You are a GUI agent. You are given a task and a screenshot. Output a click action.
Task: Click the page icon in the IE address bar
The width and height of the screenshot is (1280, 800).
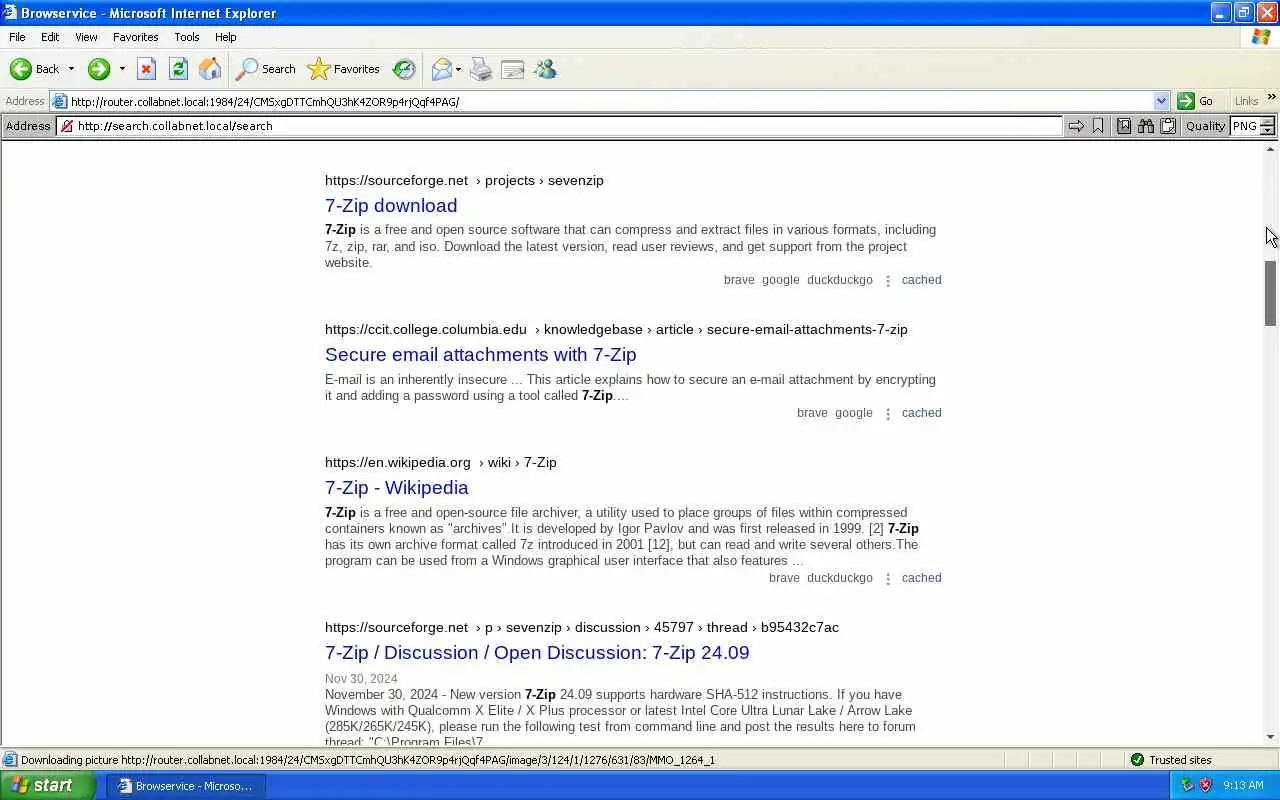(60, 101)
